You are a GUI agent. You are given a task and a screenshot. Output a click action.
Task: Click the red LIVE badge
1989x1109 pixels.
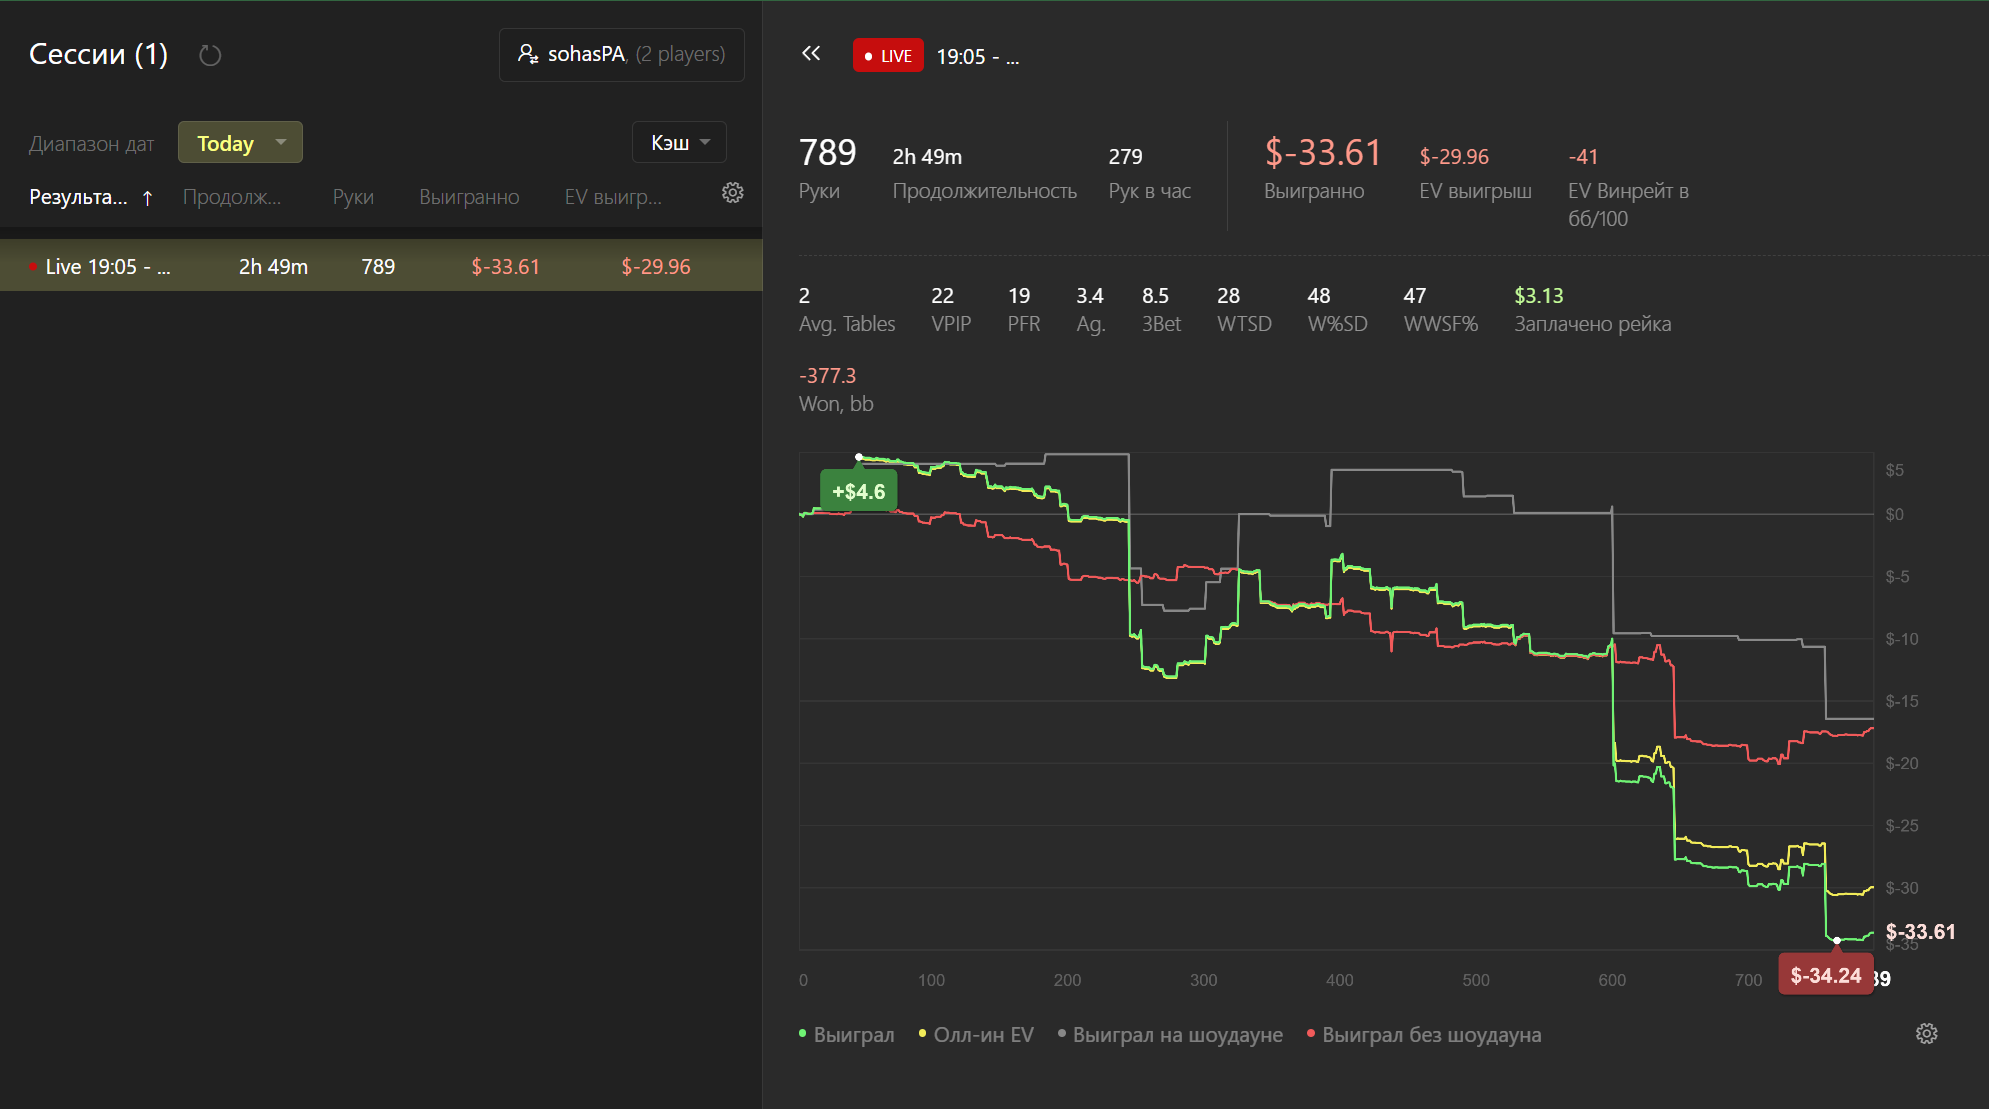point(888,56)
